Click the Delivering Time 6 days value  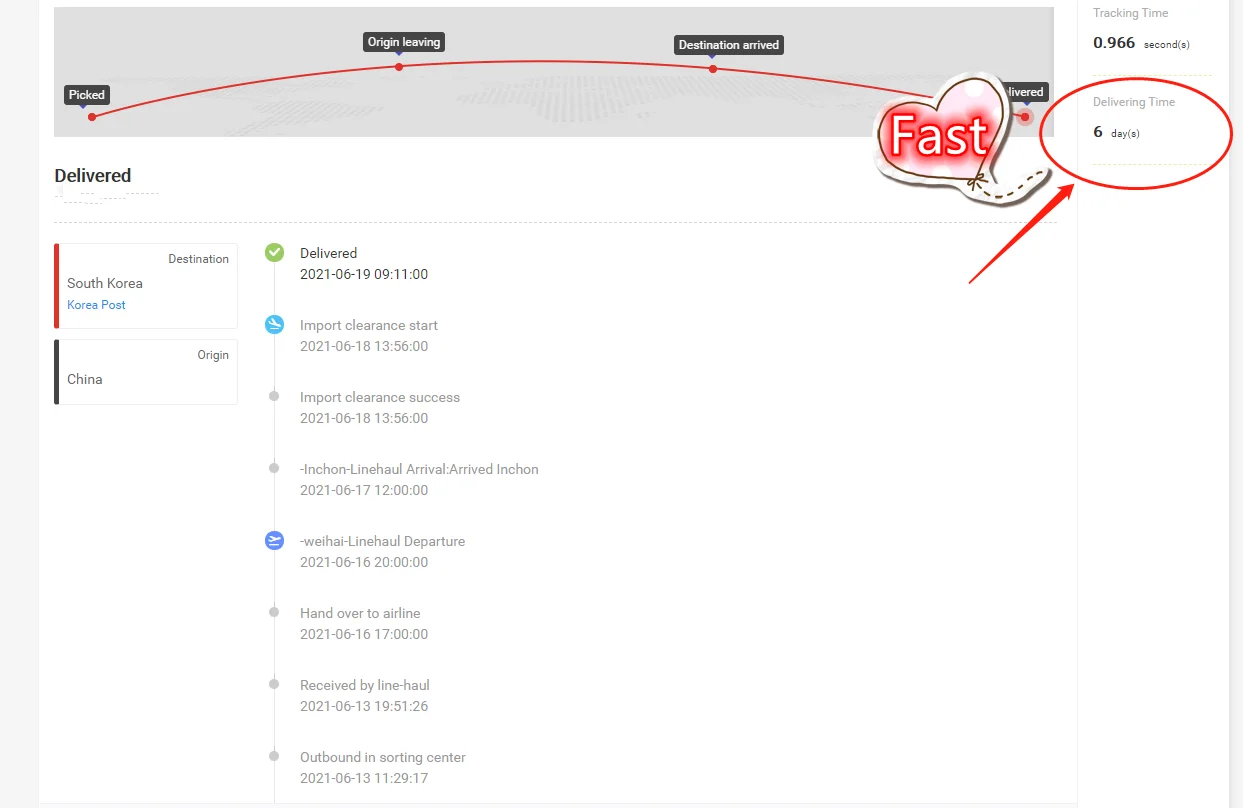(x=1116, y=132)
